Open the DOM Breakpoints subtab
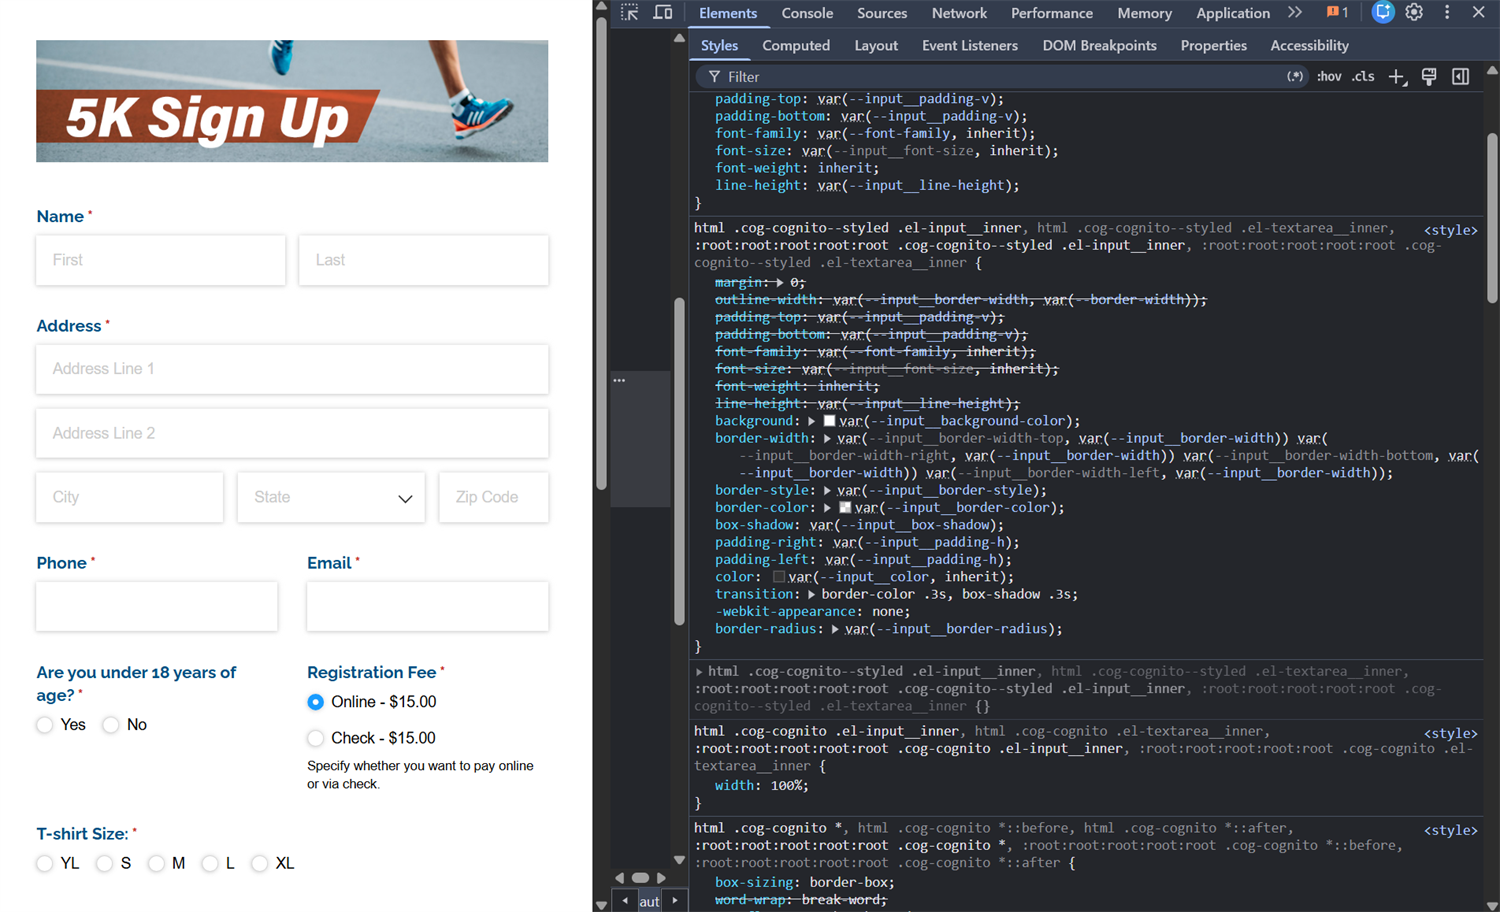1500x912 pixels. [x=1099, y=46]
